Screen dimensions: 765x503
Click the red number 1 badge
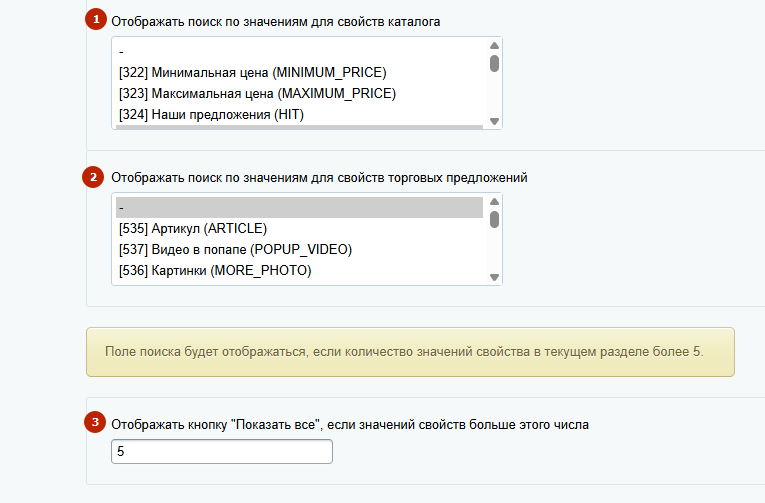[95, 20]
